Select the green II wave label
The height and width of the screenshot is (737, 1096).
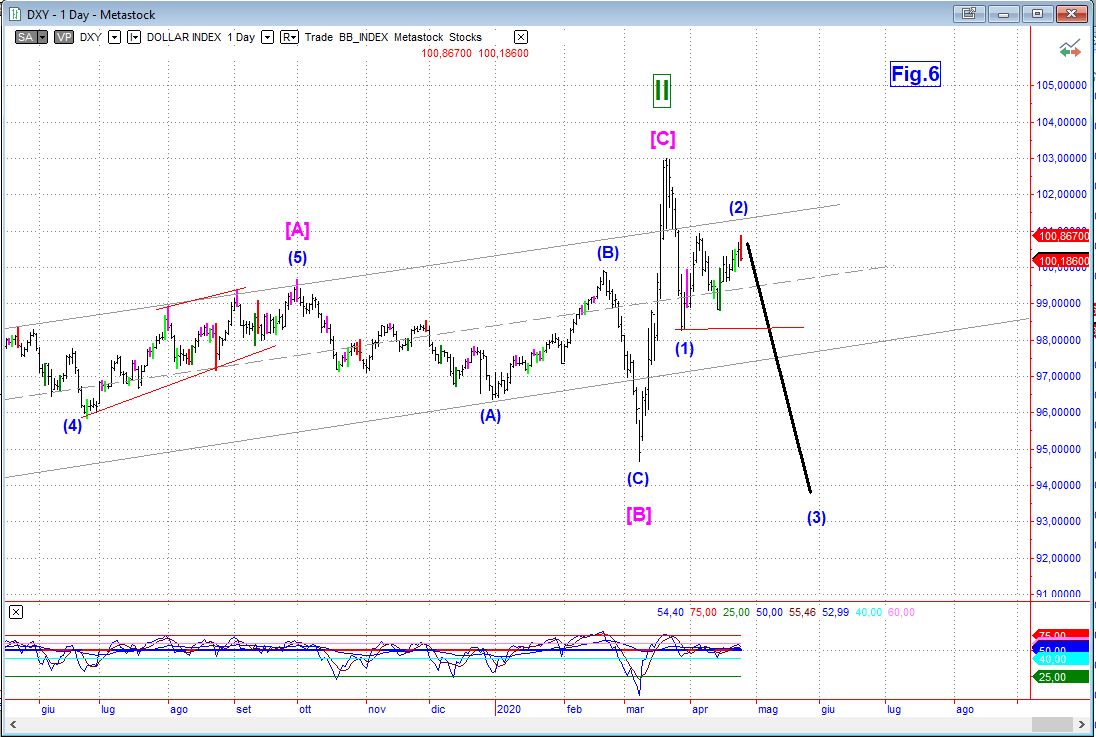coord(661,90)
